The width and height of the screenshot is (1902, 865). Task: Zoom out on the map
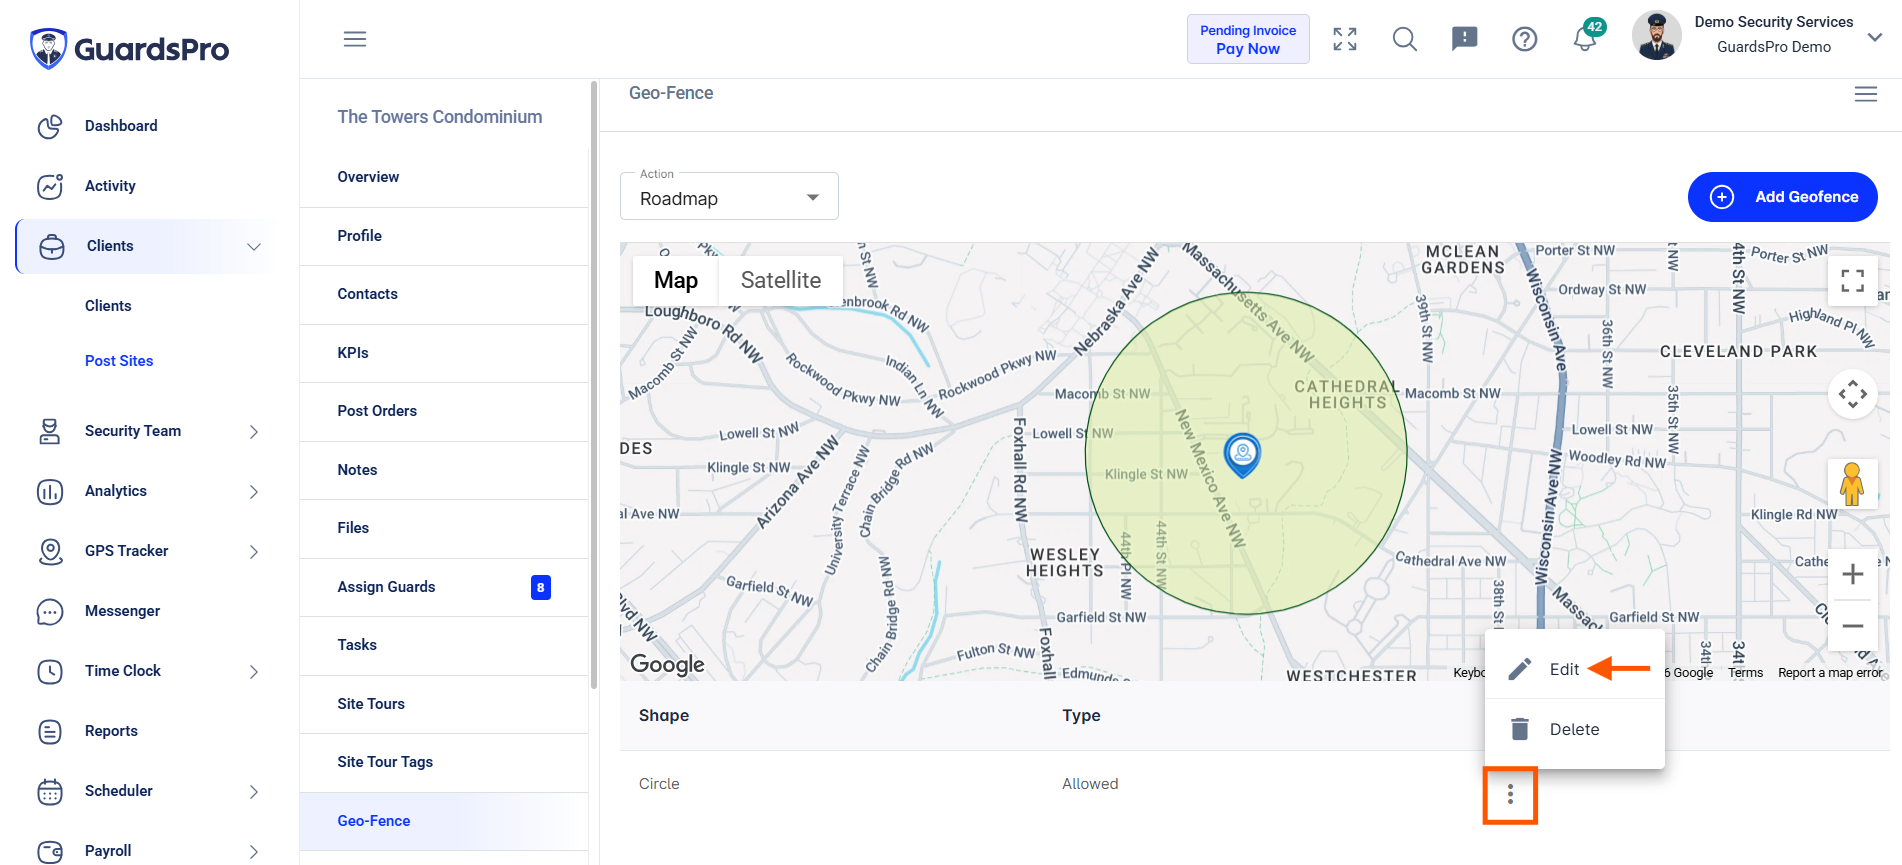[1853, 626]
